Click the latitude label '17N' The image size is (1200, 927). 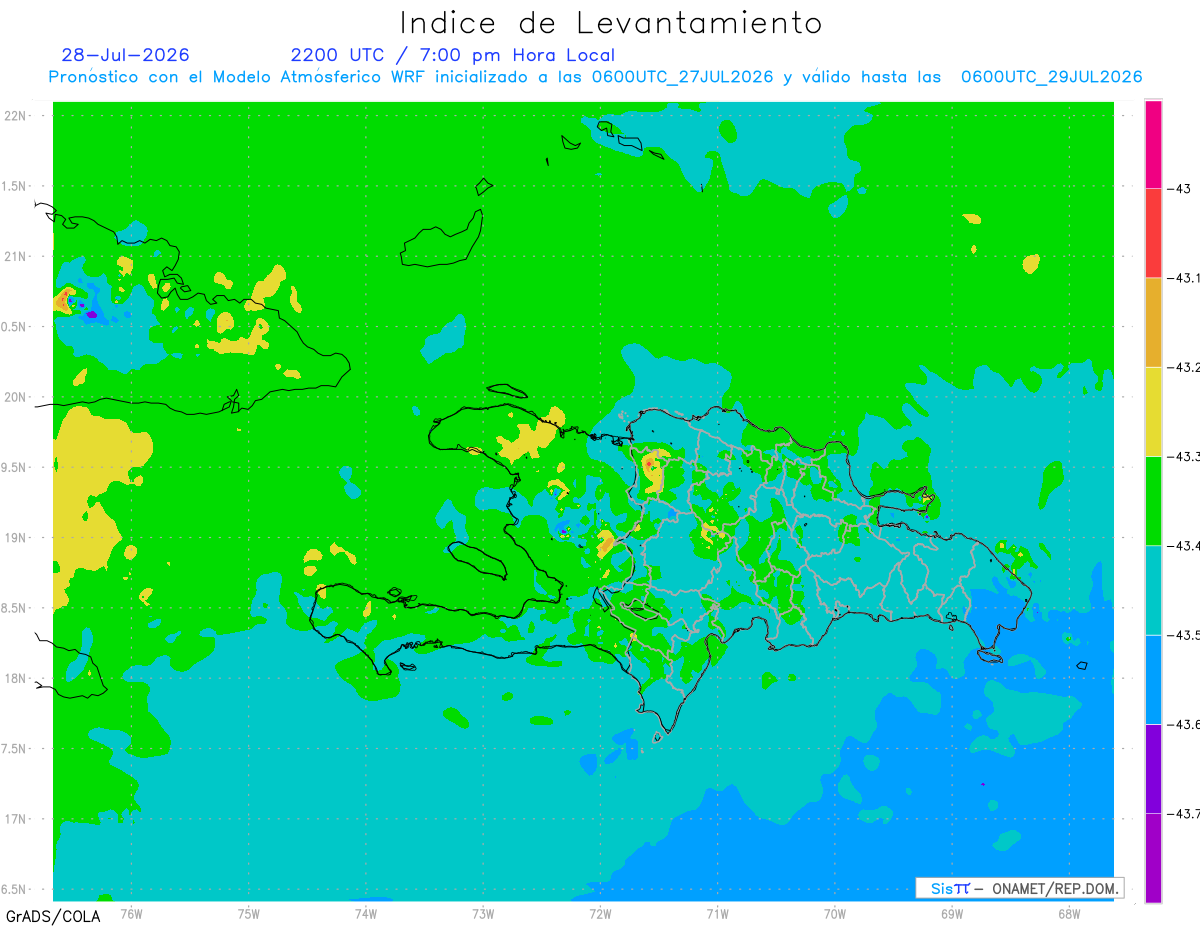pyautogui.click(x=17, y=819)
